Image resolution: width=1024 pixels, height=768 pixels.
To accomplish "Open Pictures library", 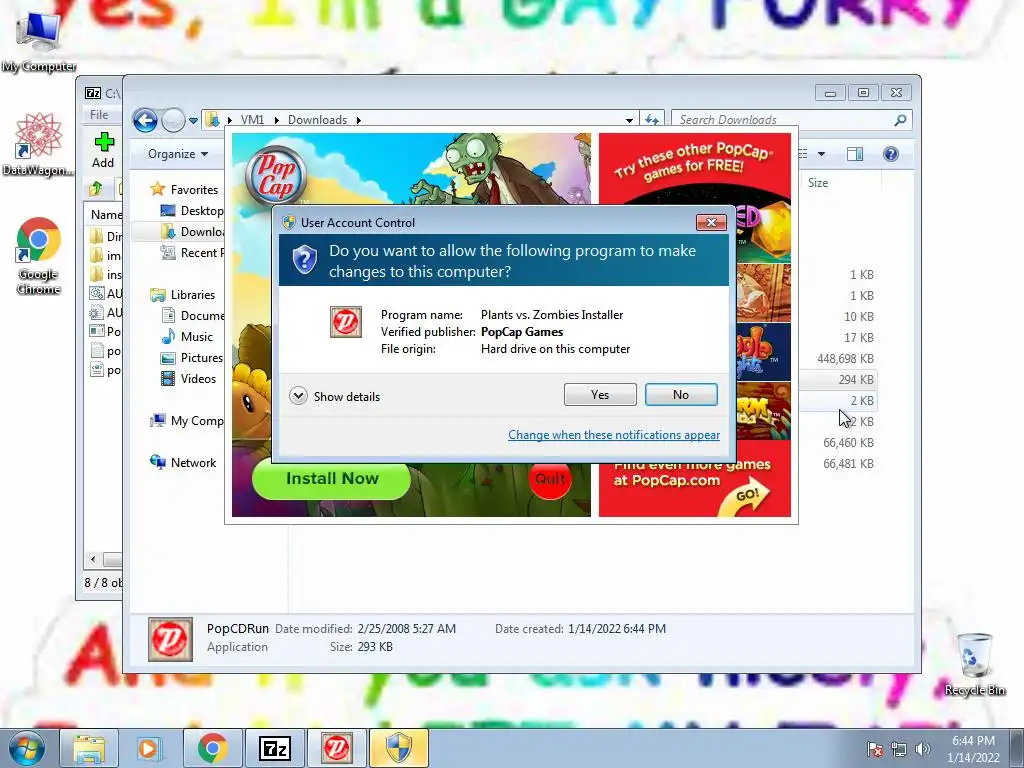I will pyautogui.click(x=202, y=357).
